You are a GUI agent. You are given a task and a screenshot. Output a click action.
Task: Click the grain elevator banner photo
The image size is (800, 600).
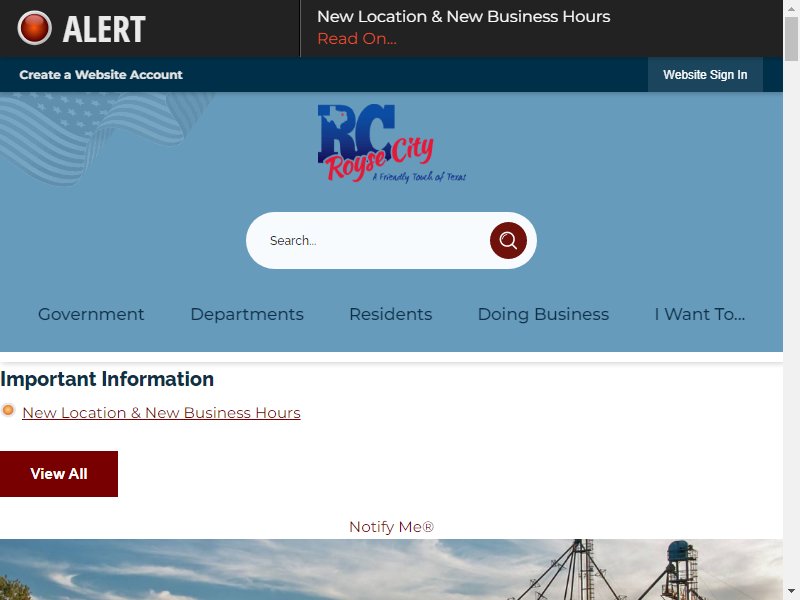coord(391,569)
